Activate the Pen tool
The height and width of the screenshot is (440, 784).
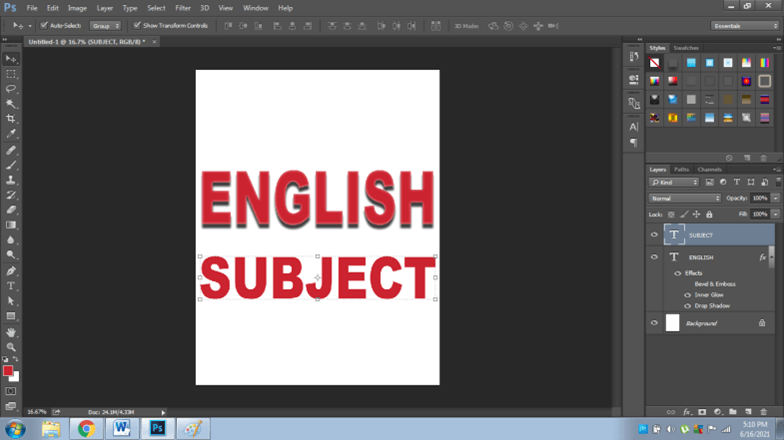point(11,271)
